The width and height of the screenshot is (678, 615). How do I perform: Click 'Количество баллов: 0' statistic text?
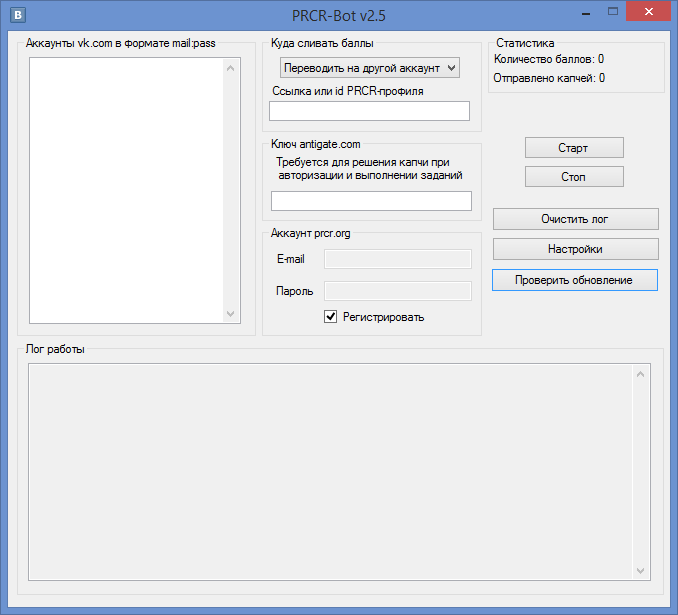[549, 59]
